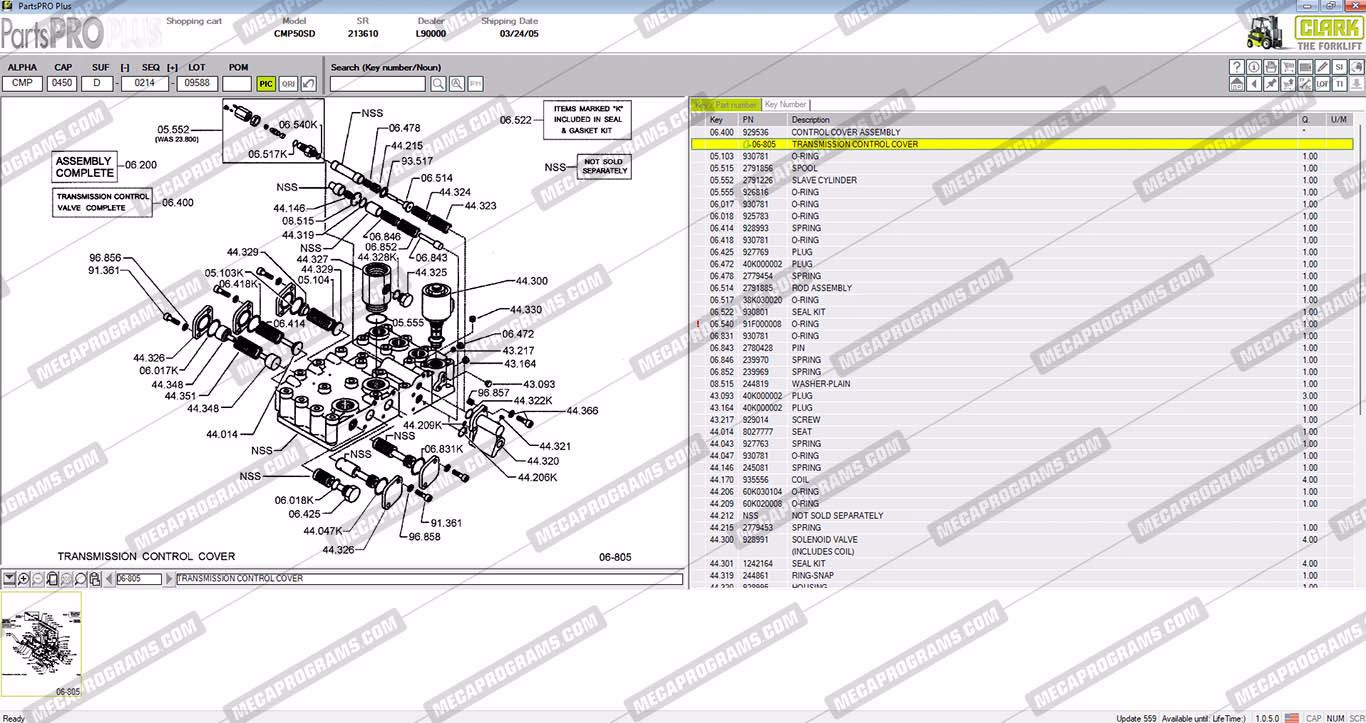This screenshot has height=723, width=1366.
Task: Click the globe icon in the toolbar
Action: point(1357,67)
